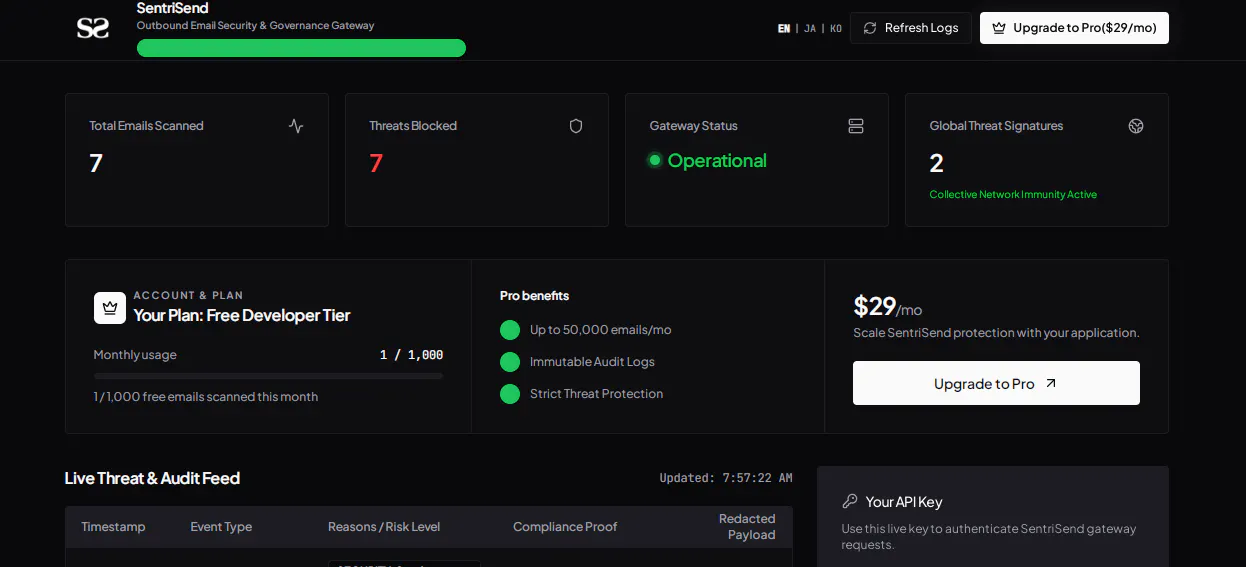Click the green progress bar under SentriSend title
This screenshot has width=1246, height=567.
(x=301, y=48)
